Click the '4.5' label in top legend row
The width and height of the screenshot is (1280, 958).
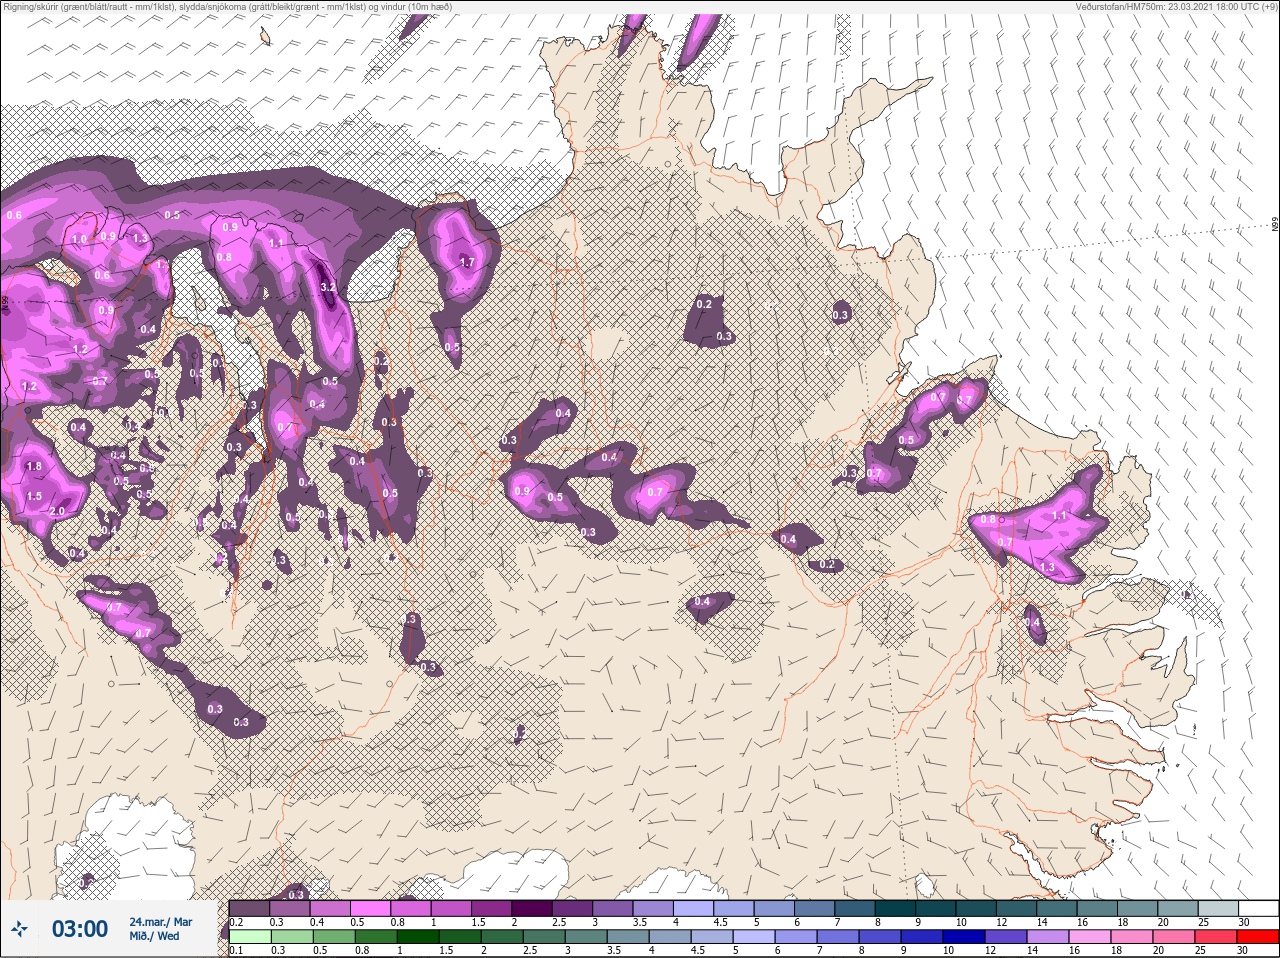click(x=720, y=922)
